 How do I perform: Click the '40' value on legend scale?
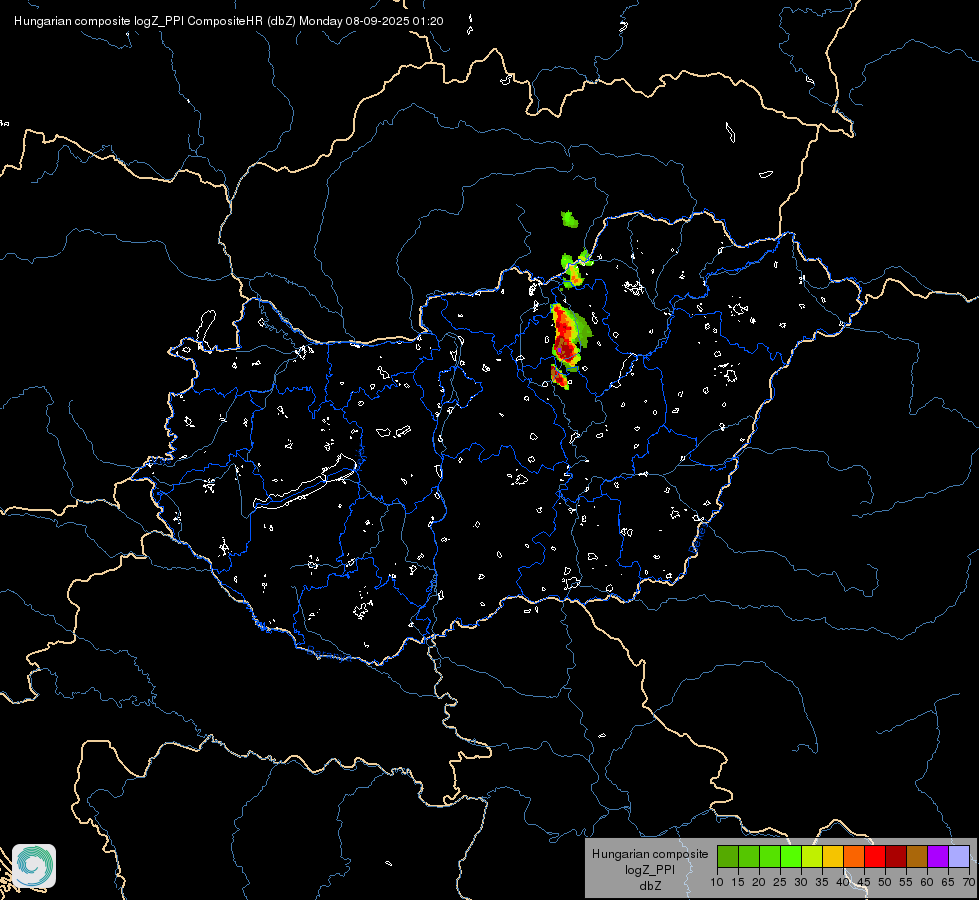pos(843,882)
